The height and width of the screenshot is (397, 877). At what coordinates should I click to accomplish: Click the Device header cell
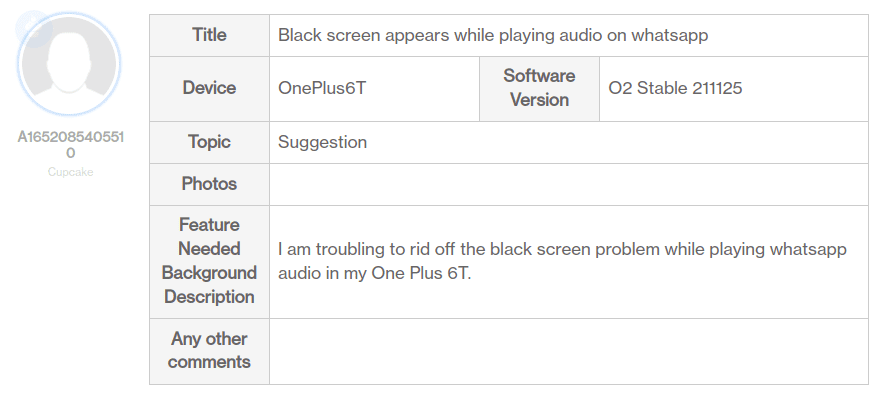pyautogui.click(x=209, y=88)
